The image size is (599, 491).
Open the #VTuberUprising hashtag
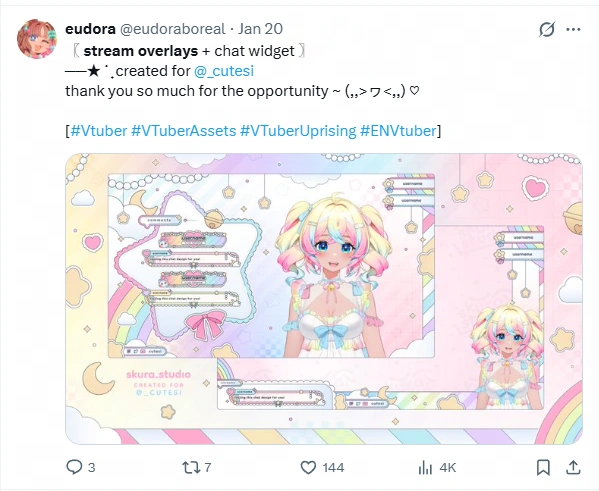pyautogui.click(x=298, y=131)
